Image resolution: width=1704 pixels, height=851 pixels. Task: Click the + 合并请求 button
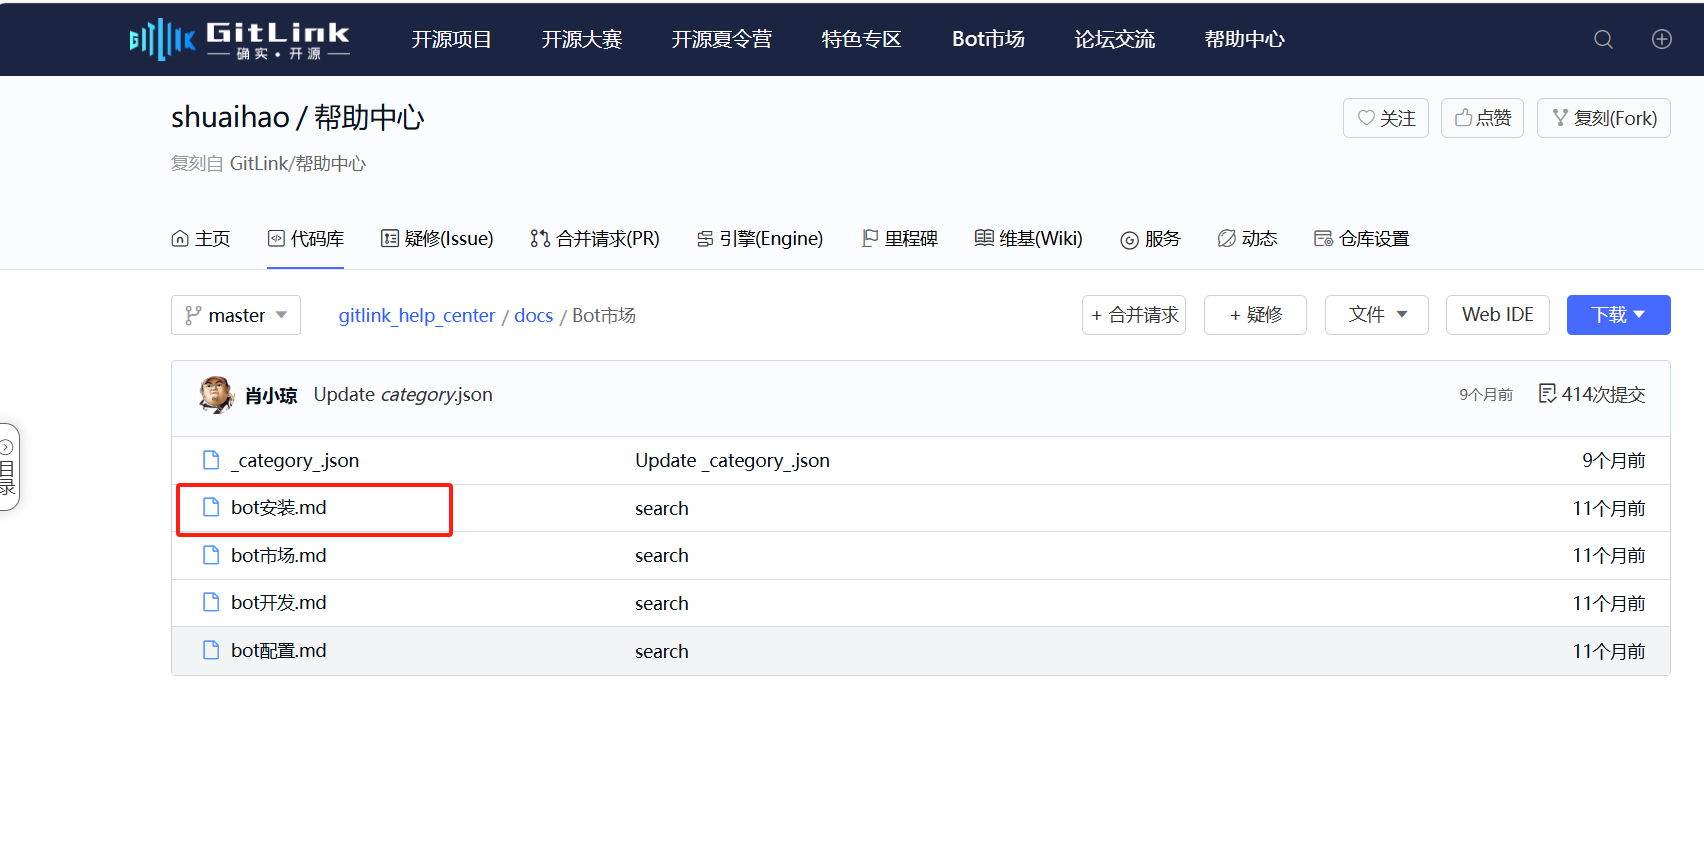point(1134,315)
